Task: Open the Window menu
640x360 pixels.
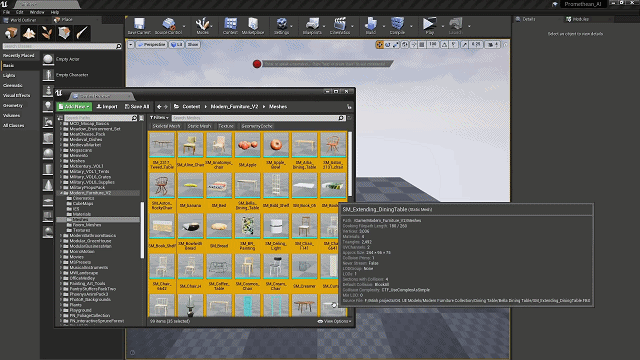Action: [37, 12]
